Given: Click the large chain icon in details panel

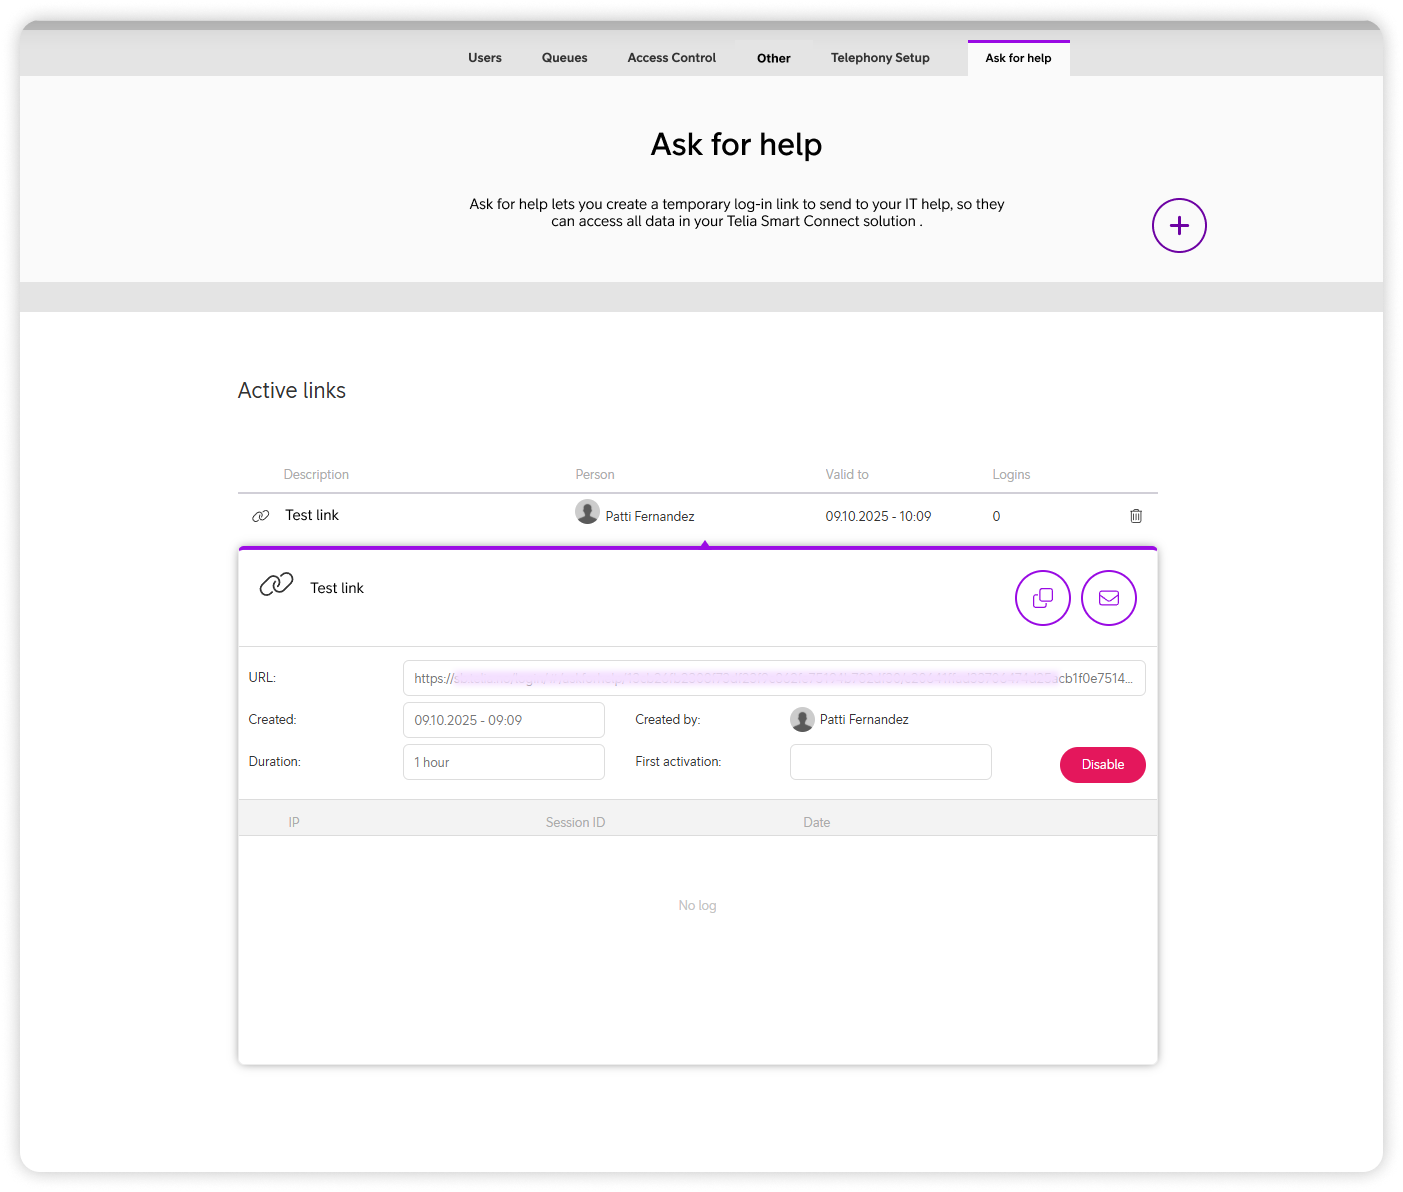Looking at the screenshot, I should (x=276, y=585).
